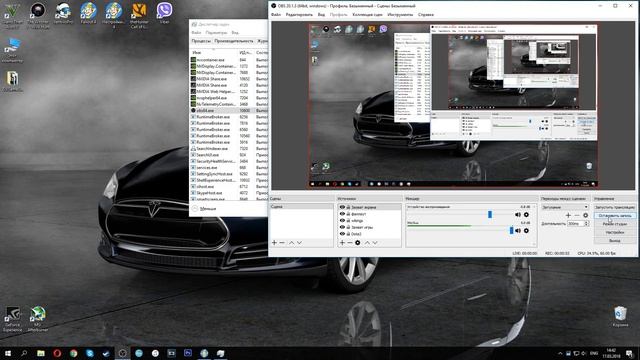Screen dimensions: 640x360
Task: Collapse Task Manager with the Меньше arrow
Action: pos(204,209)
